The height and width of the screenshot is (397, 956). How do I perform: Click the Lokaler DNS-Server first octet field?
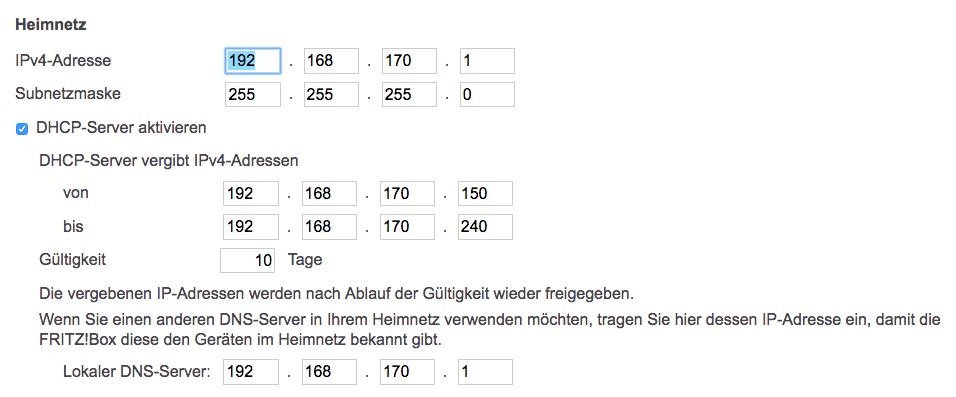click(x=251, y=372)
